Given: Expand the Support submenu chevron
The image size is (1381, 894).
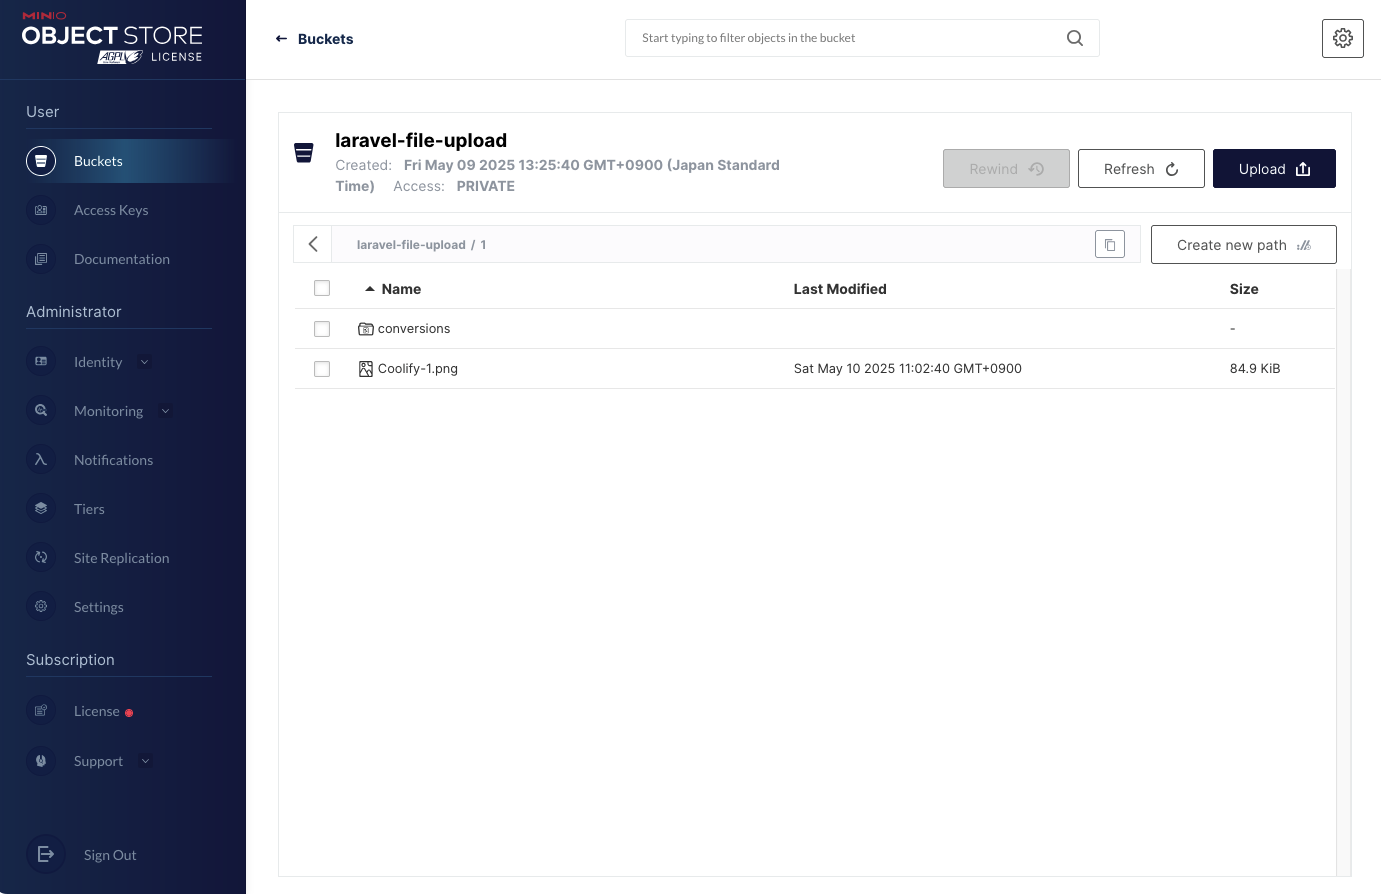Looking at the screenshot, I should [146, 761].
